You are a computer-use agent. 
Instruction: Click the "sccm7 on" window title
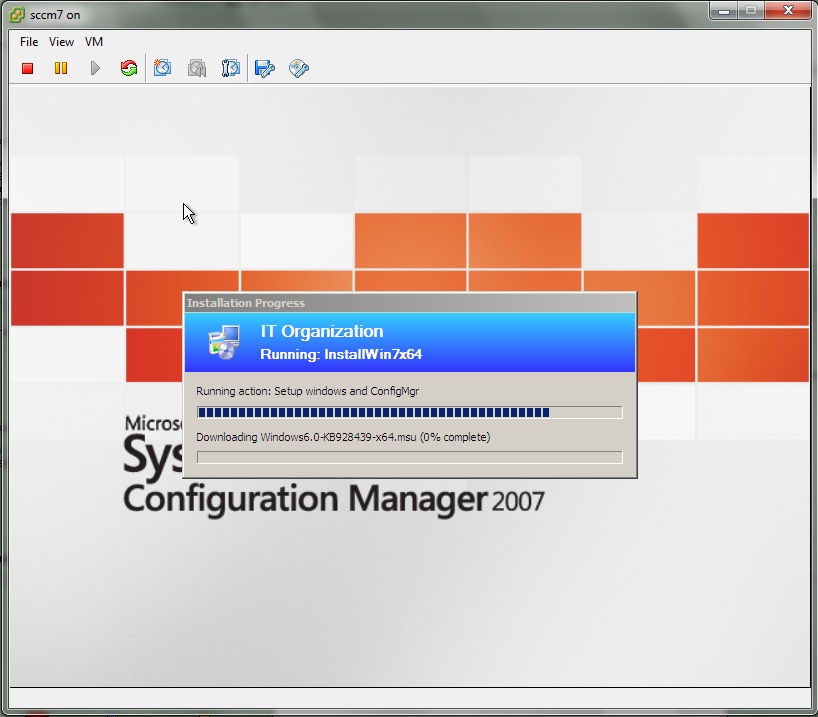point(55,15)
